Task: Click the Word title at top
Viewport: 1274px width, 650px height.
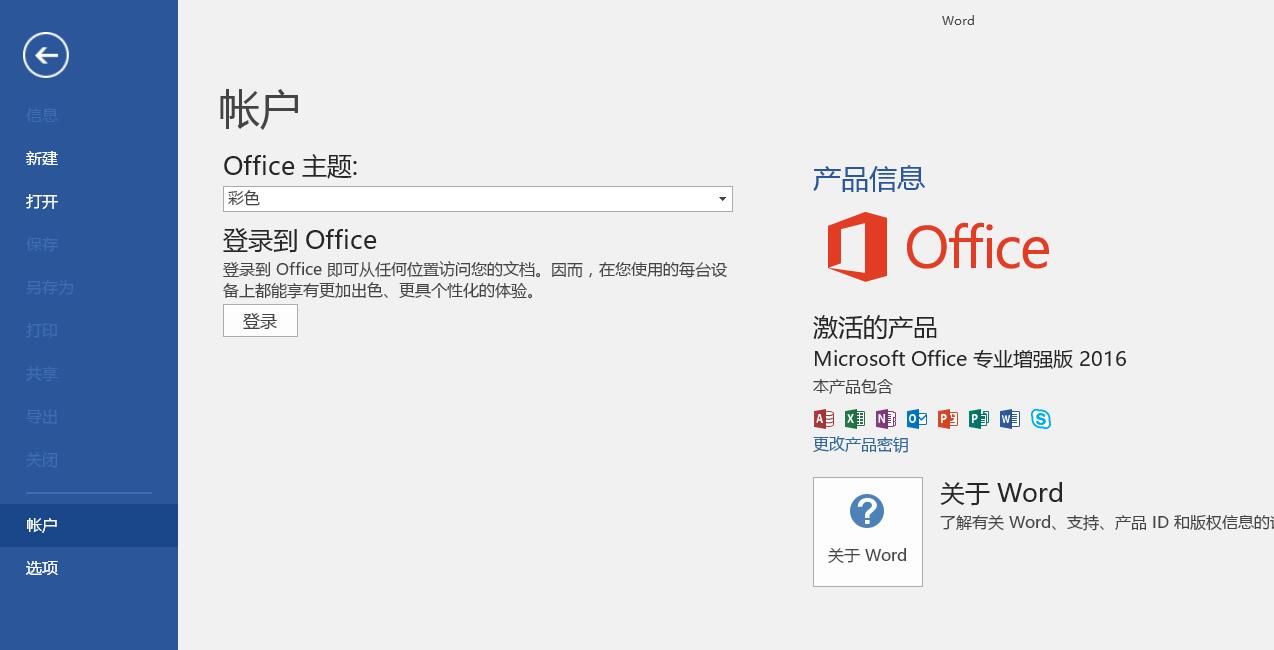Action: point(958,20)
